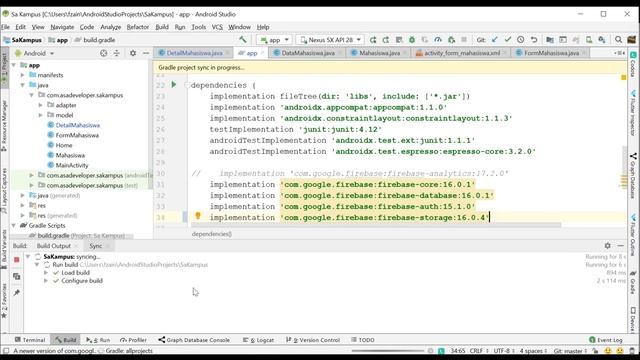Stop the Gradle sync with red square

coord(17,260)
